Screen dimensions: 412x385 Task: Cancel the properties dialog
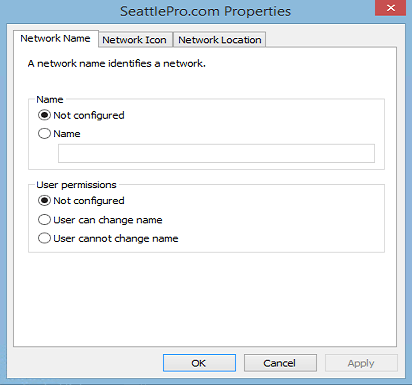(280, 363)
